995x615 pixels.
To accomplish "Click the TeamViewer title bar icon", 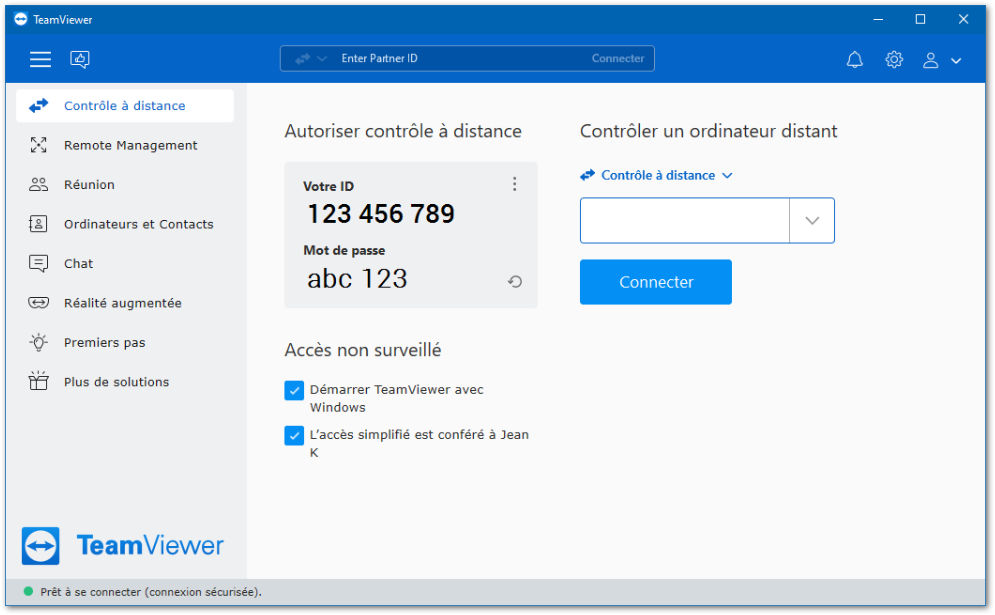I will (x=21, y=19).
